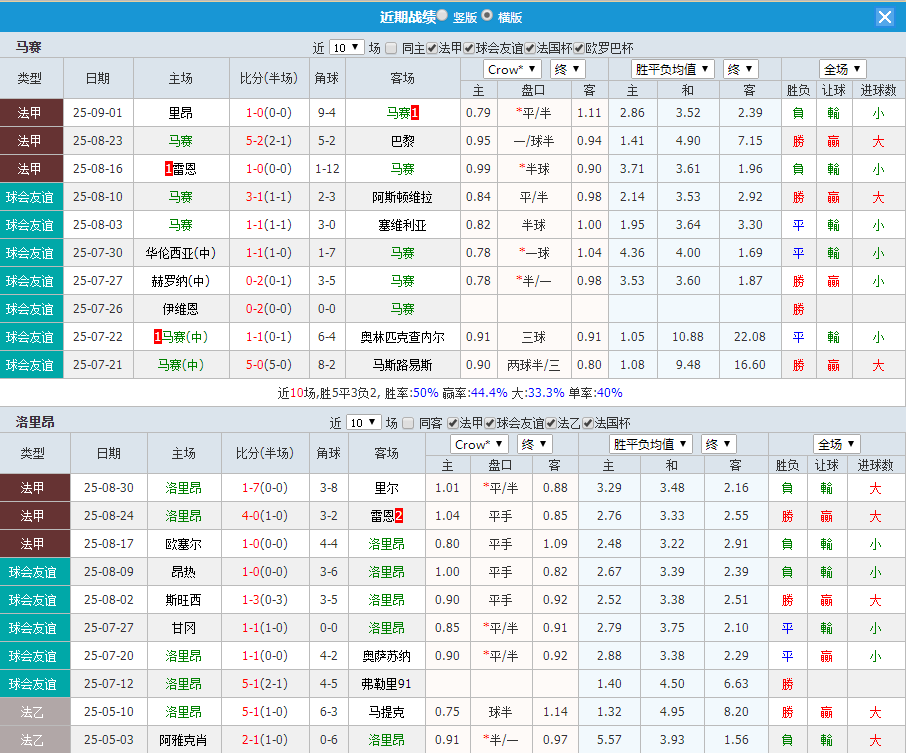Close the 近期战绩 panel with the X
906x753 pixels.
884,16
